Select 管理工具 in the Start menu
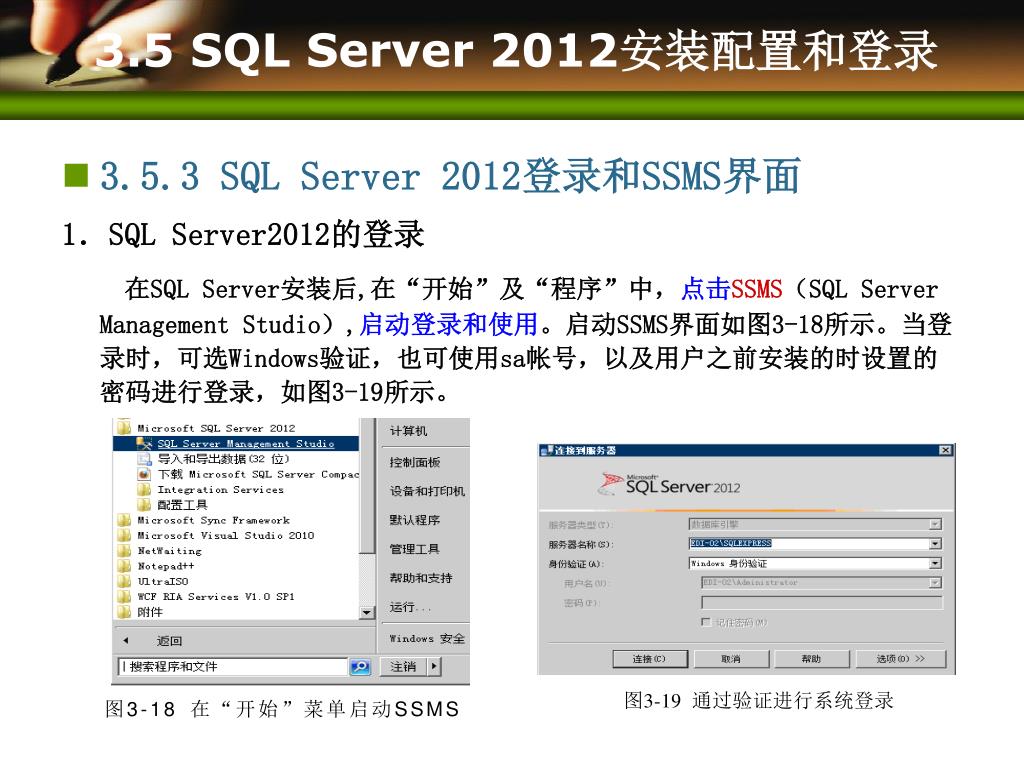The width and height of the screenshot is (1024, 768). coord(415,549)
